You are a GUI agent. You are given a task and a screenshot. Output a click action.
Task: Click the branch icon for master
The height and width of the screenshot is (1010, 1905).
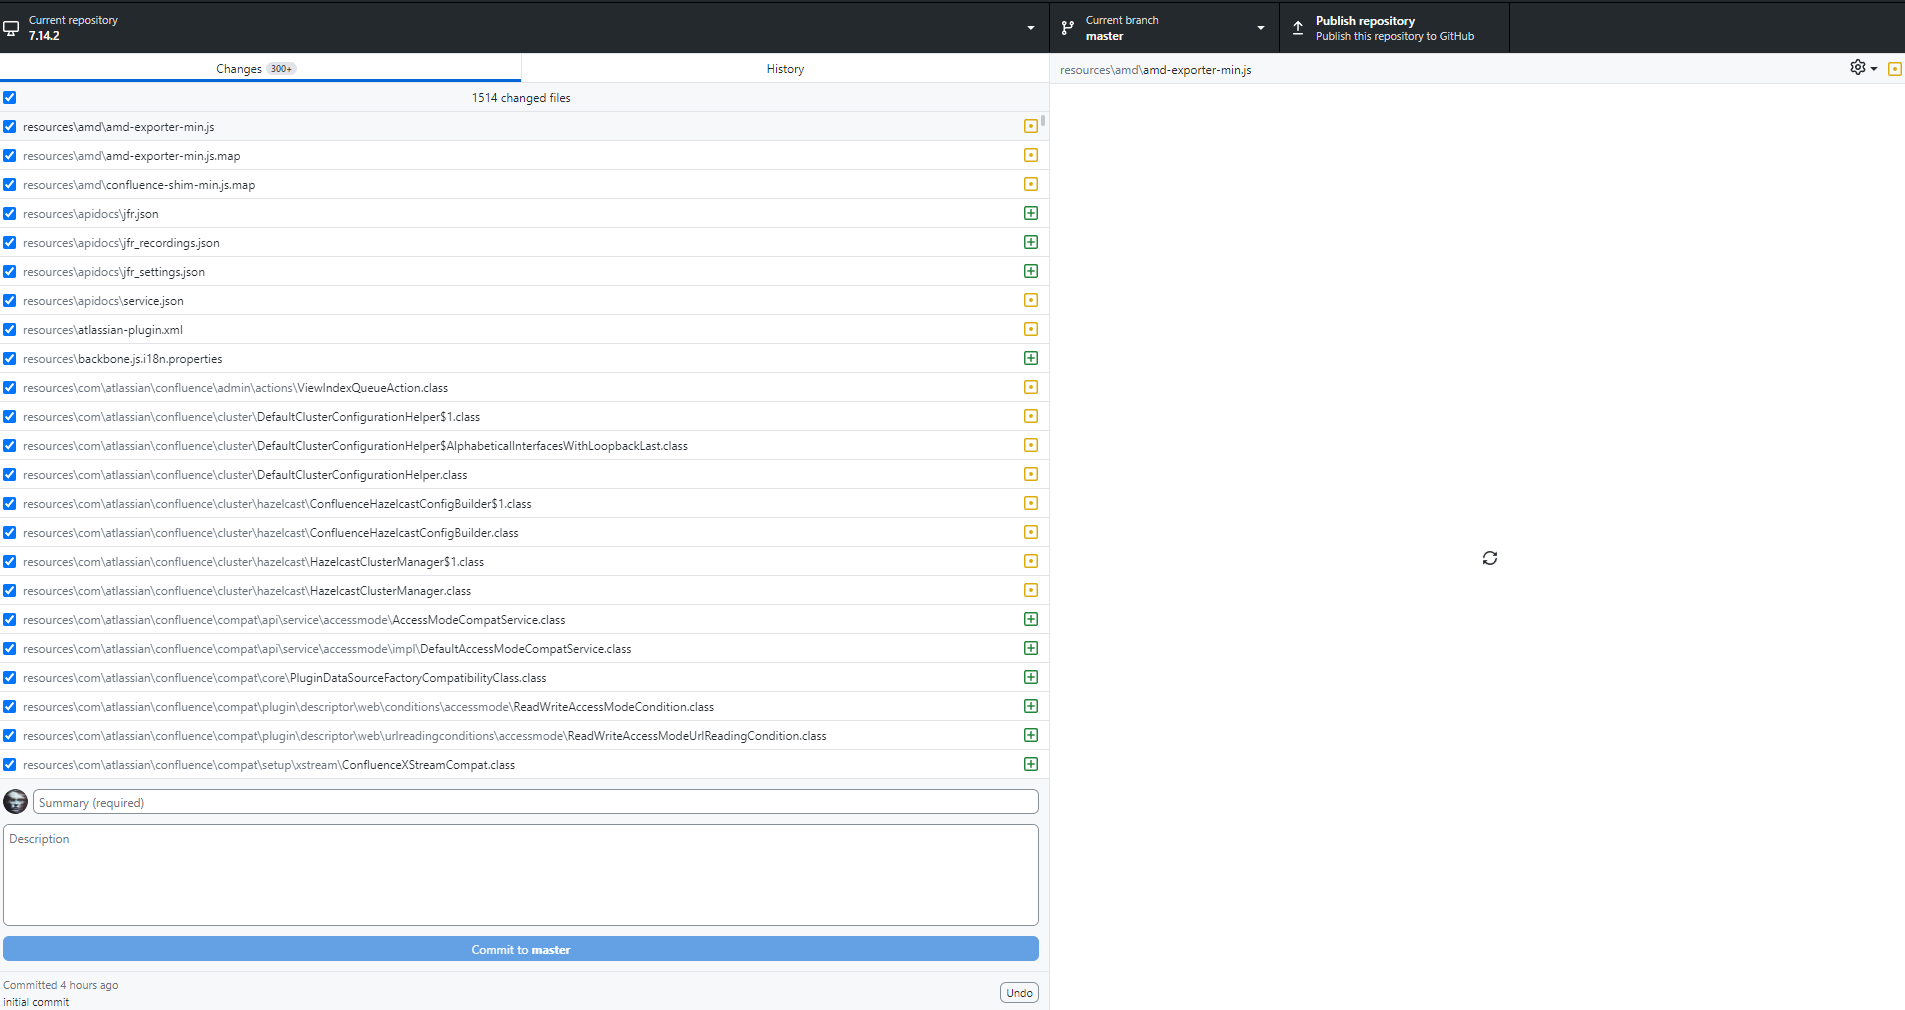point(1067,28)
